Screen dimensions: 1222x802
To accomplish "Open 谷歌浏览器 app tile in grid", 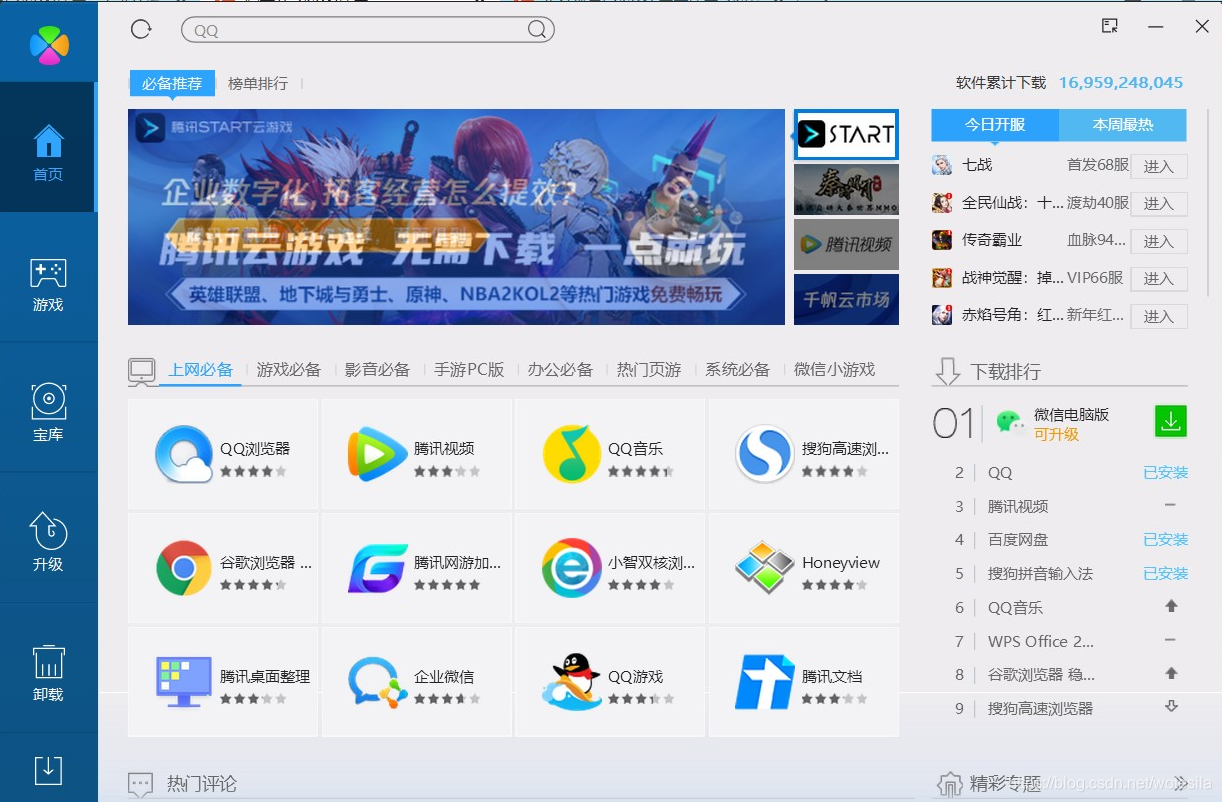I will point(223,568).
